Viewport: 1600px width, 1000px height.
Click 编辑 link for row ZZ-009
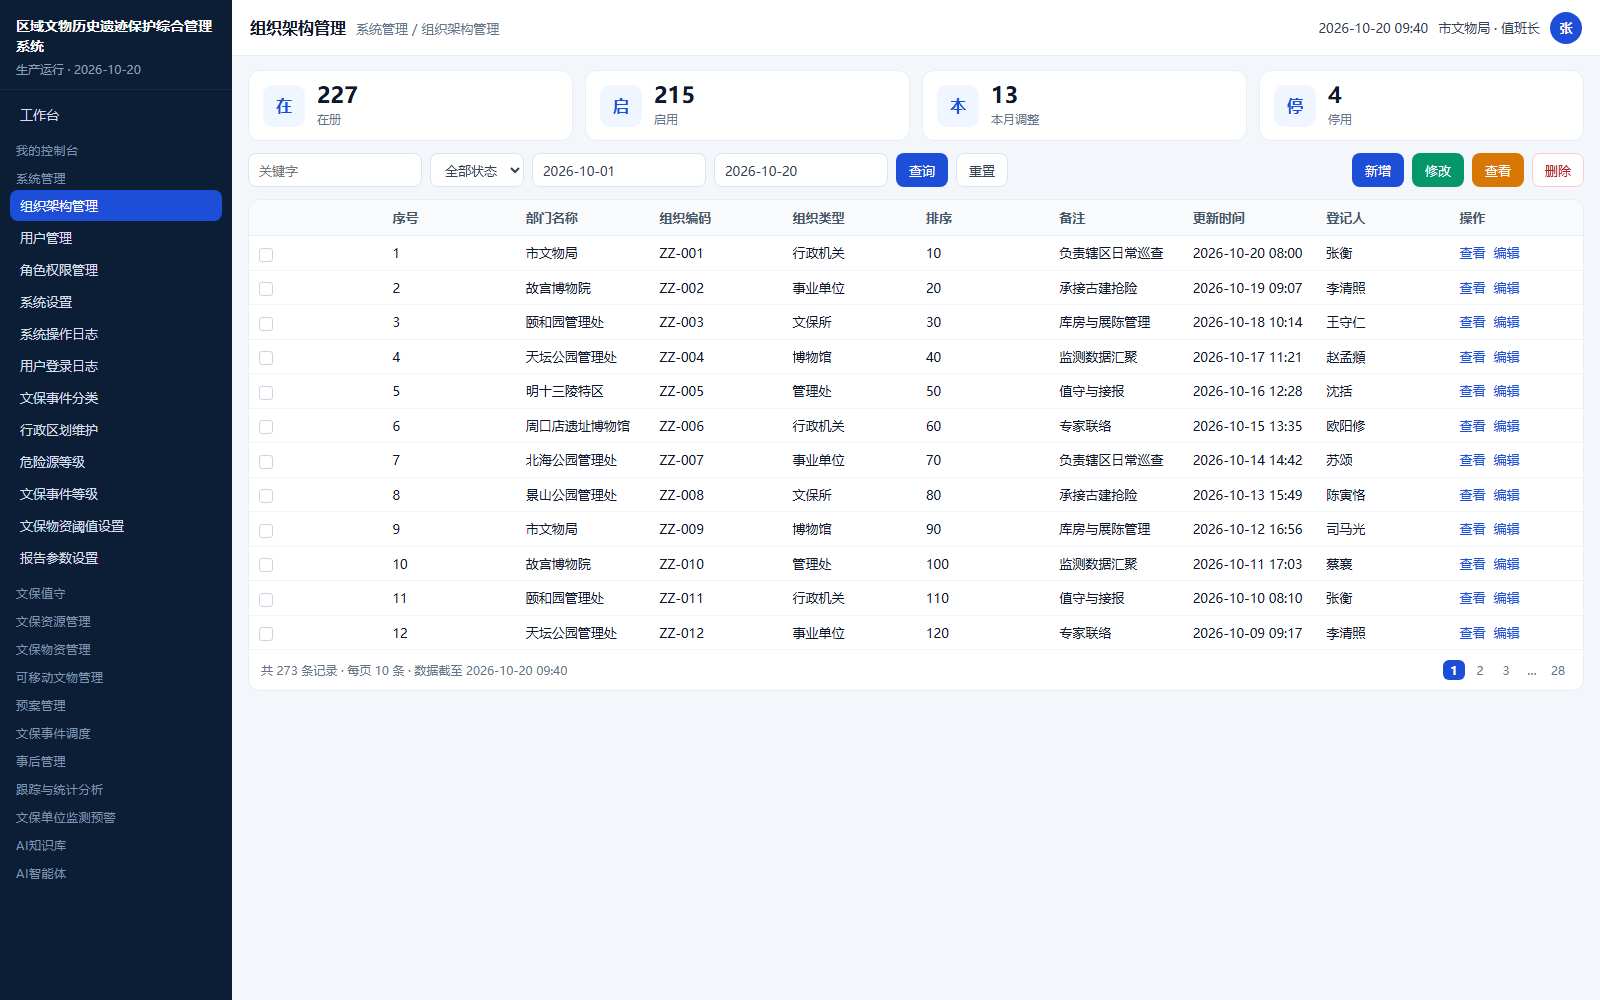click(1506, 529)
